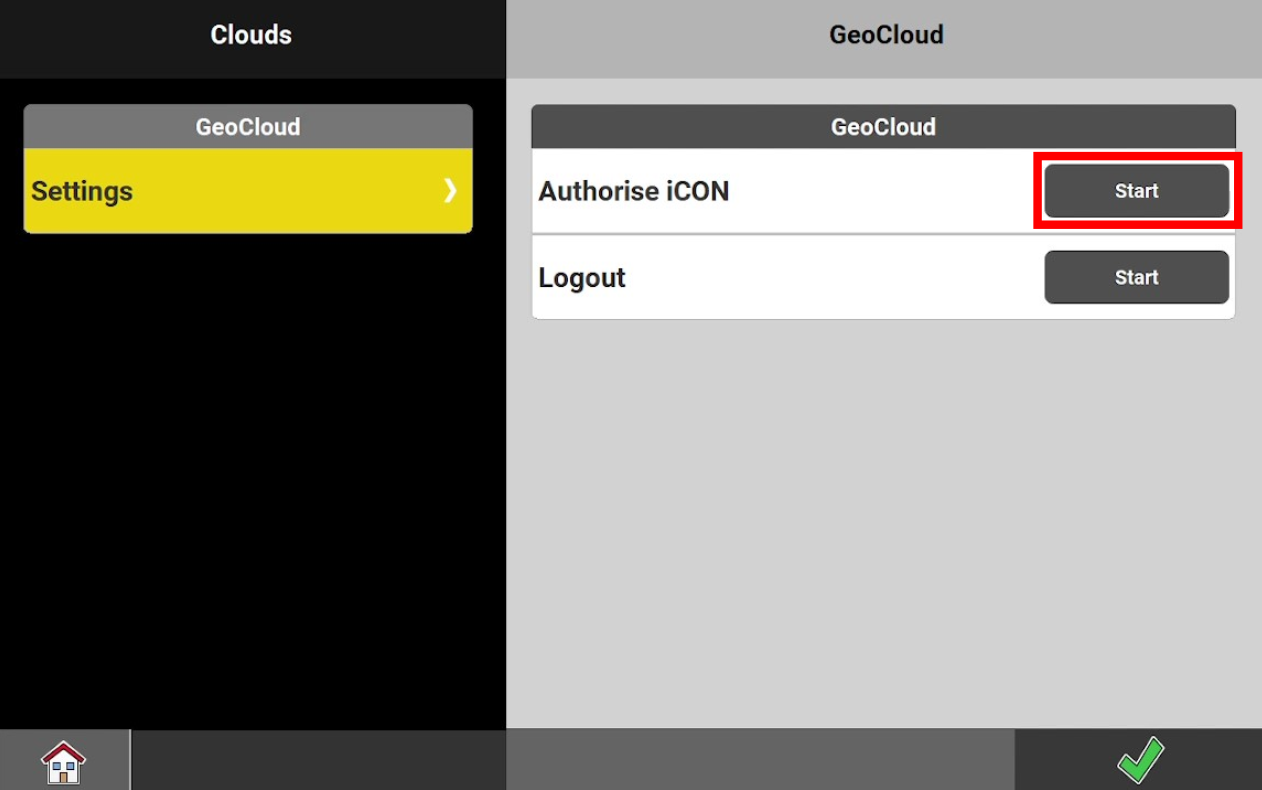1262x790 pixels.
Task: Click the home icon in bottom bar
Action: pyautogui.click(x=64, y=761)
